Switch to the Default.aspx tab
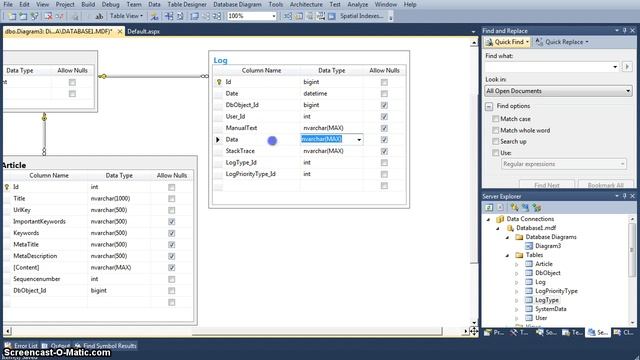This screenshot has width=640, height=360. coord(143,31)
